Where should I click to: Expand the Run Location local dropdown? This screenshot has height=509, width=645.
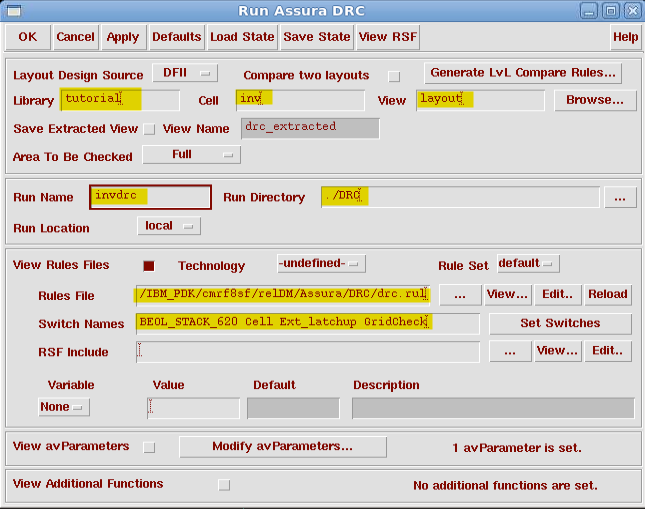click(168, 227)
